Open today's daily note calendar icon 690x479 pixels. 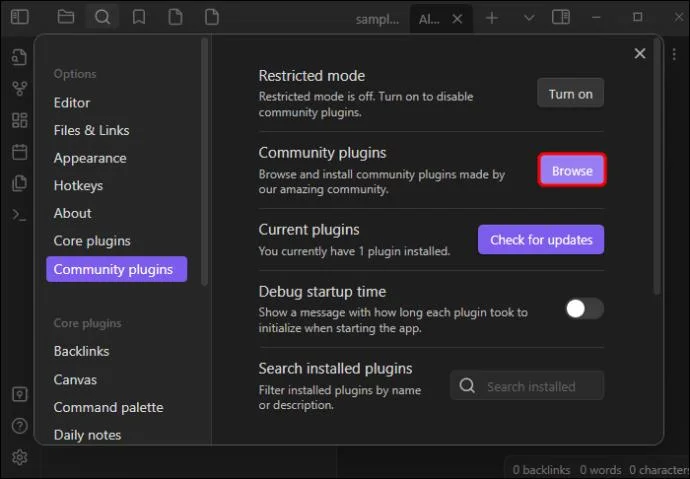[x=20, y=152]
